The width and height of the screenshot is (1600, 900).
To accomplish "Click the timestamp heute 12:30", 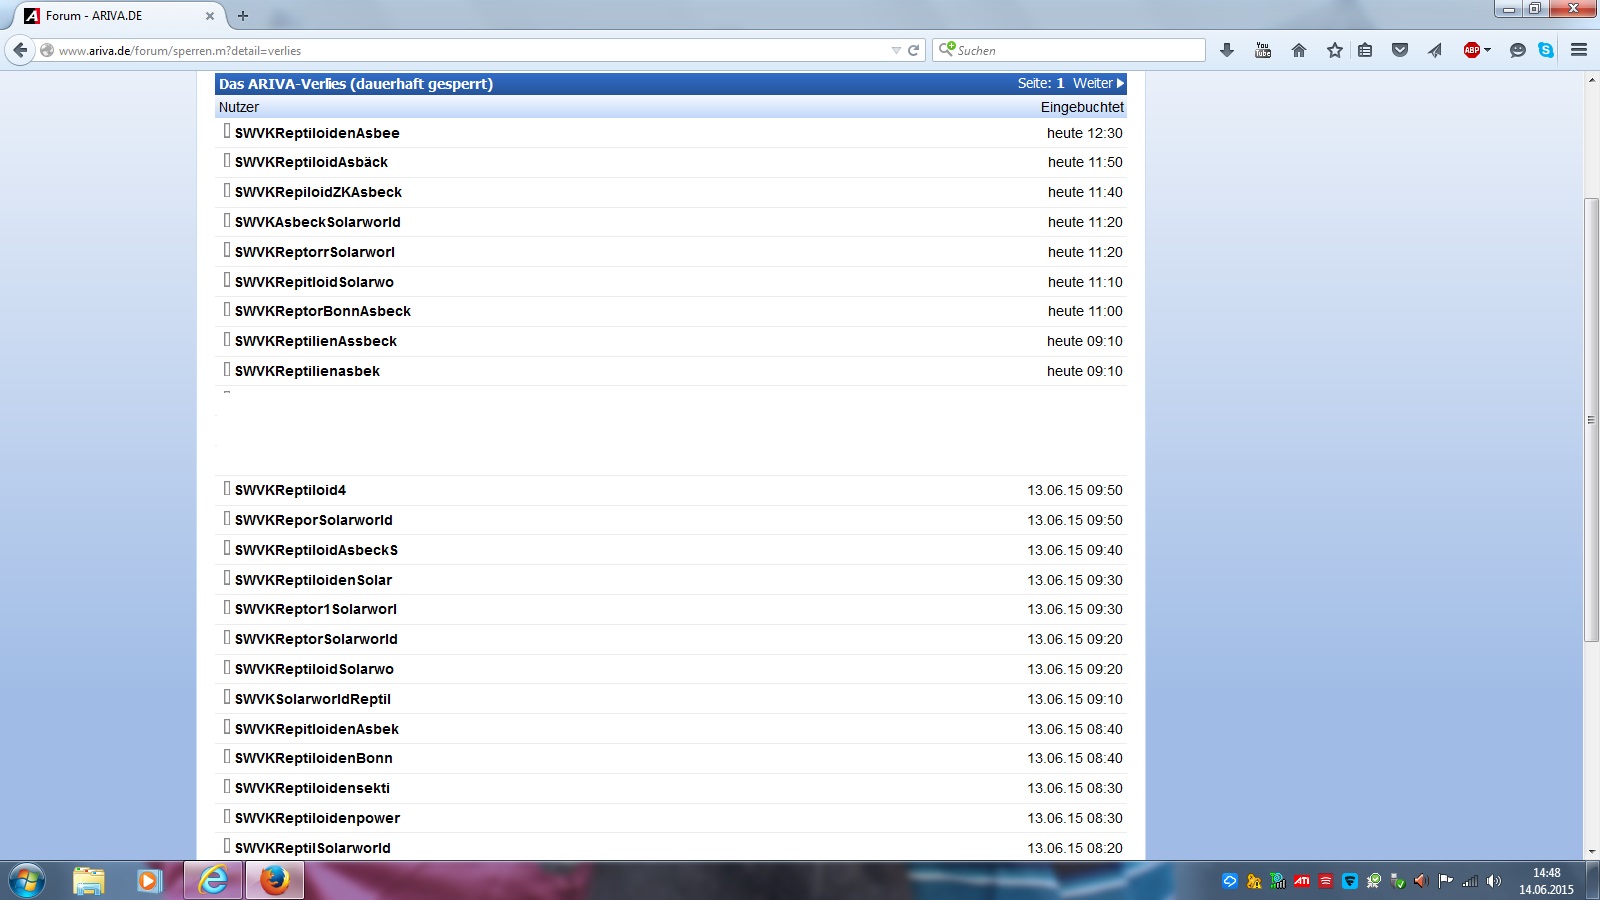I will pyautogui.click(x=1085, y=133).
